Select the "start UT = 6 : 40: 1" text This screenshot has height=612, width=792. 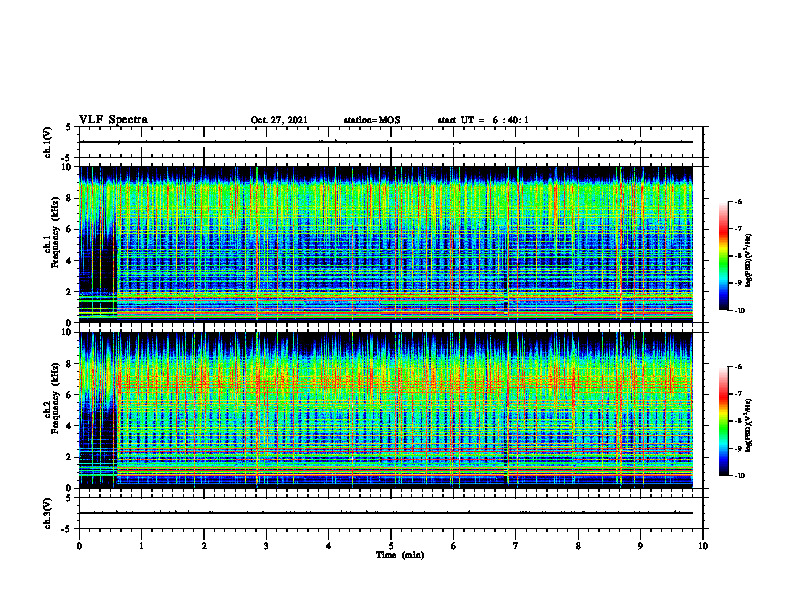pyautogui.click(x=483, y=120)
